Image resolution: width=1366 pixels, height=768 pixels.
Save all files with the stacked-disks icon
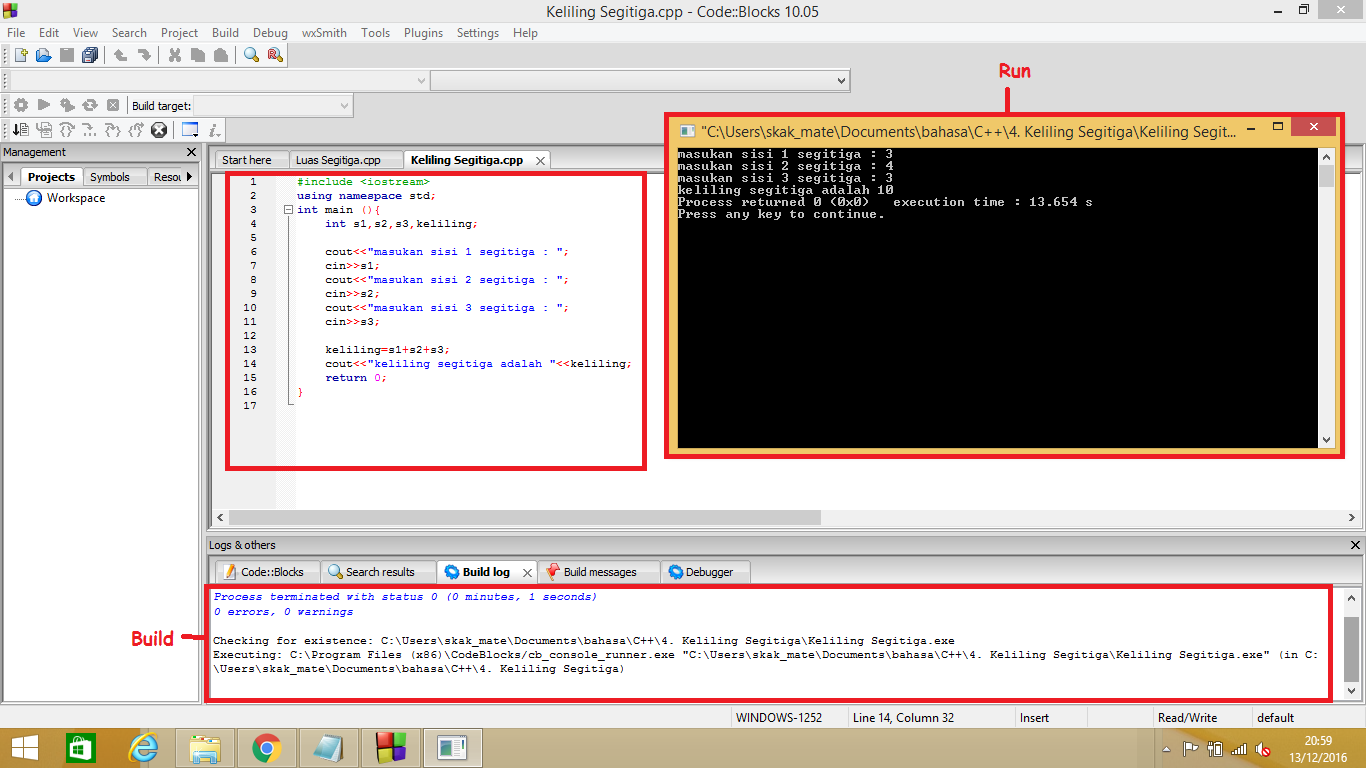[90, 55]
